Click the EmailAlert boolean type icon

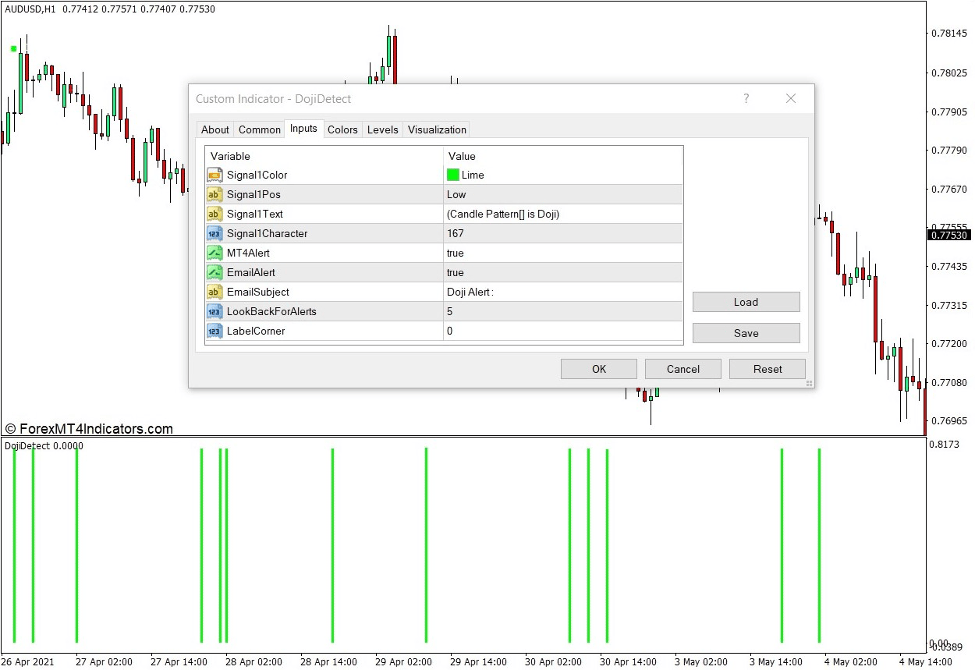pyautogui.click(x=214, y=273)
